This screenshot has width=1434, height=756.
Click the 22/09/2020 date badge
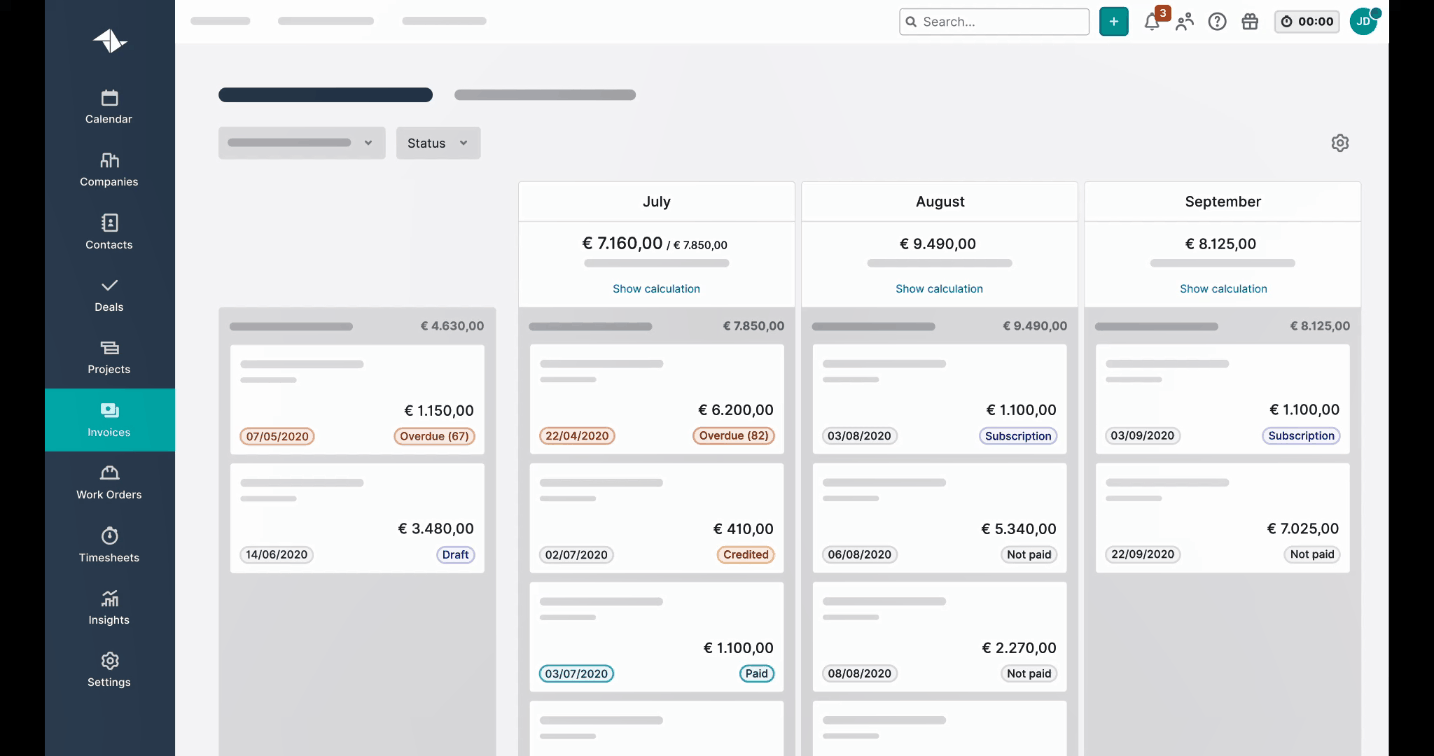(x=1142, y=555)
